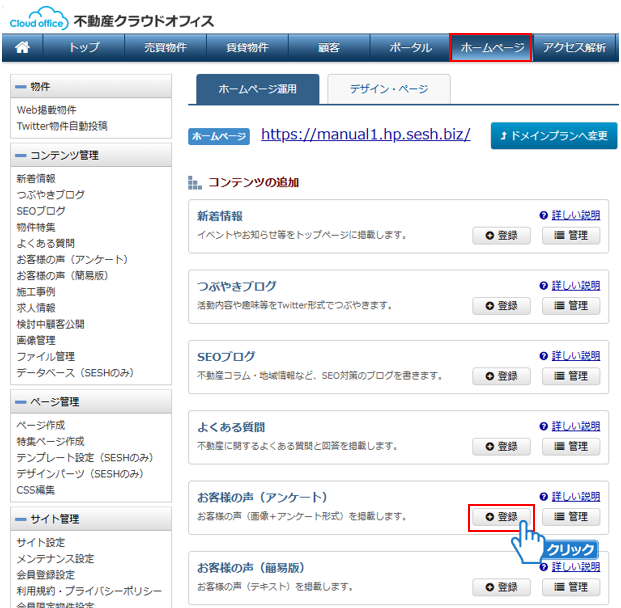Open Twitter物件自動投稿 in sidebar
The height and width of the screenshot is (608, 621).
pos(62,126)
